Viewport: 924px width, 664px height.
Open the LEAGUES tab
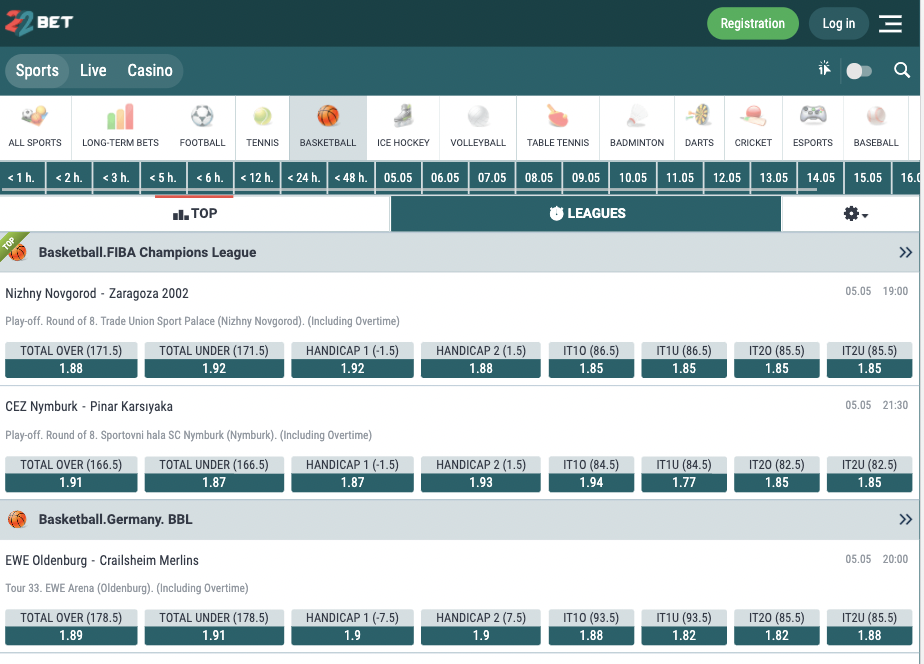[x=586, y=213]
